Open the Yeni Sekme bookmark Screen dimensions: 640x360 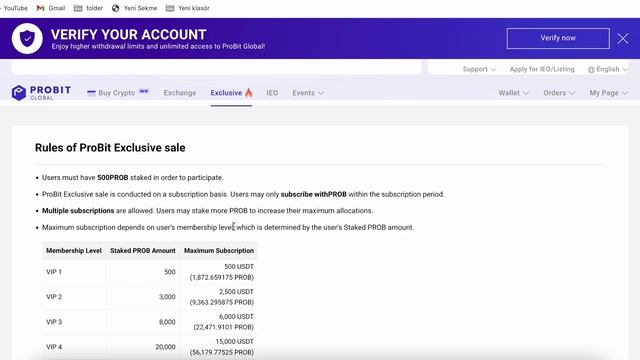click(x=134, y=8)
